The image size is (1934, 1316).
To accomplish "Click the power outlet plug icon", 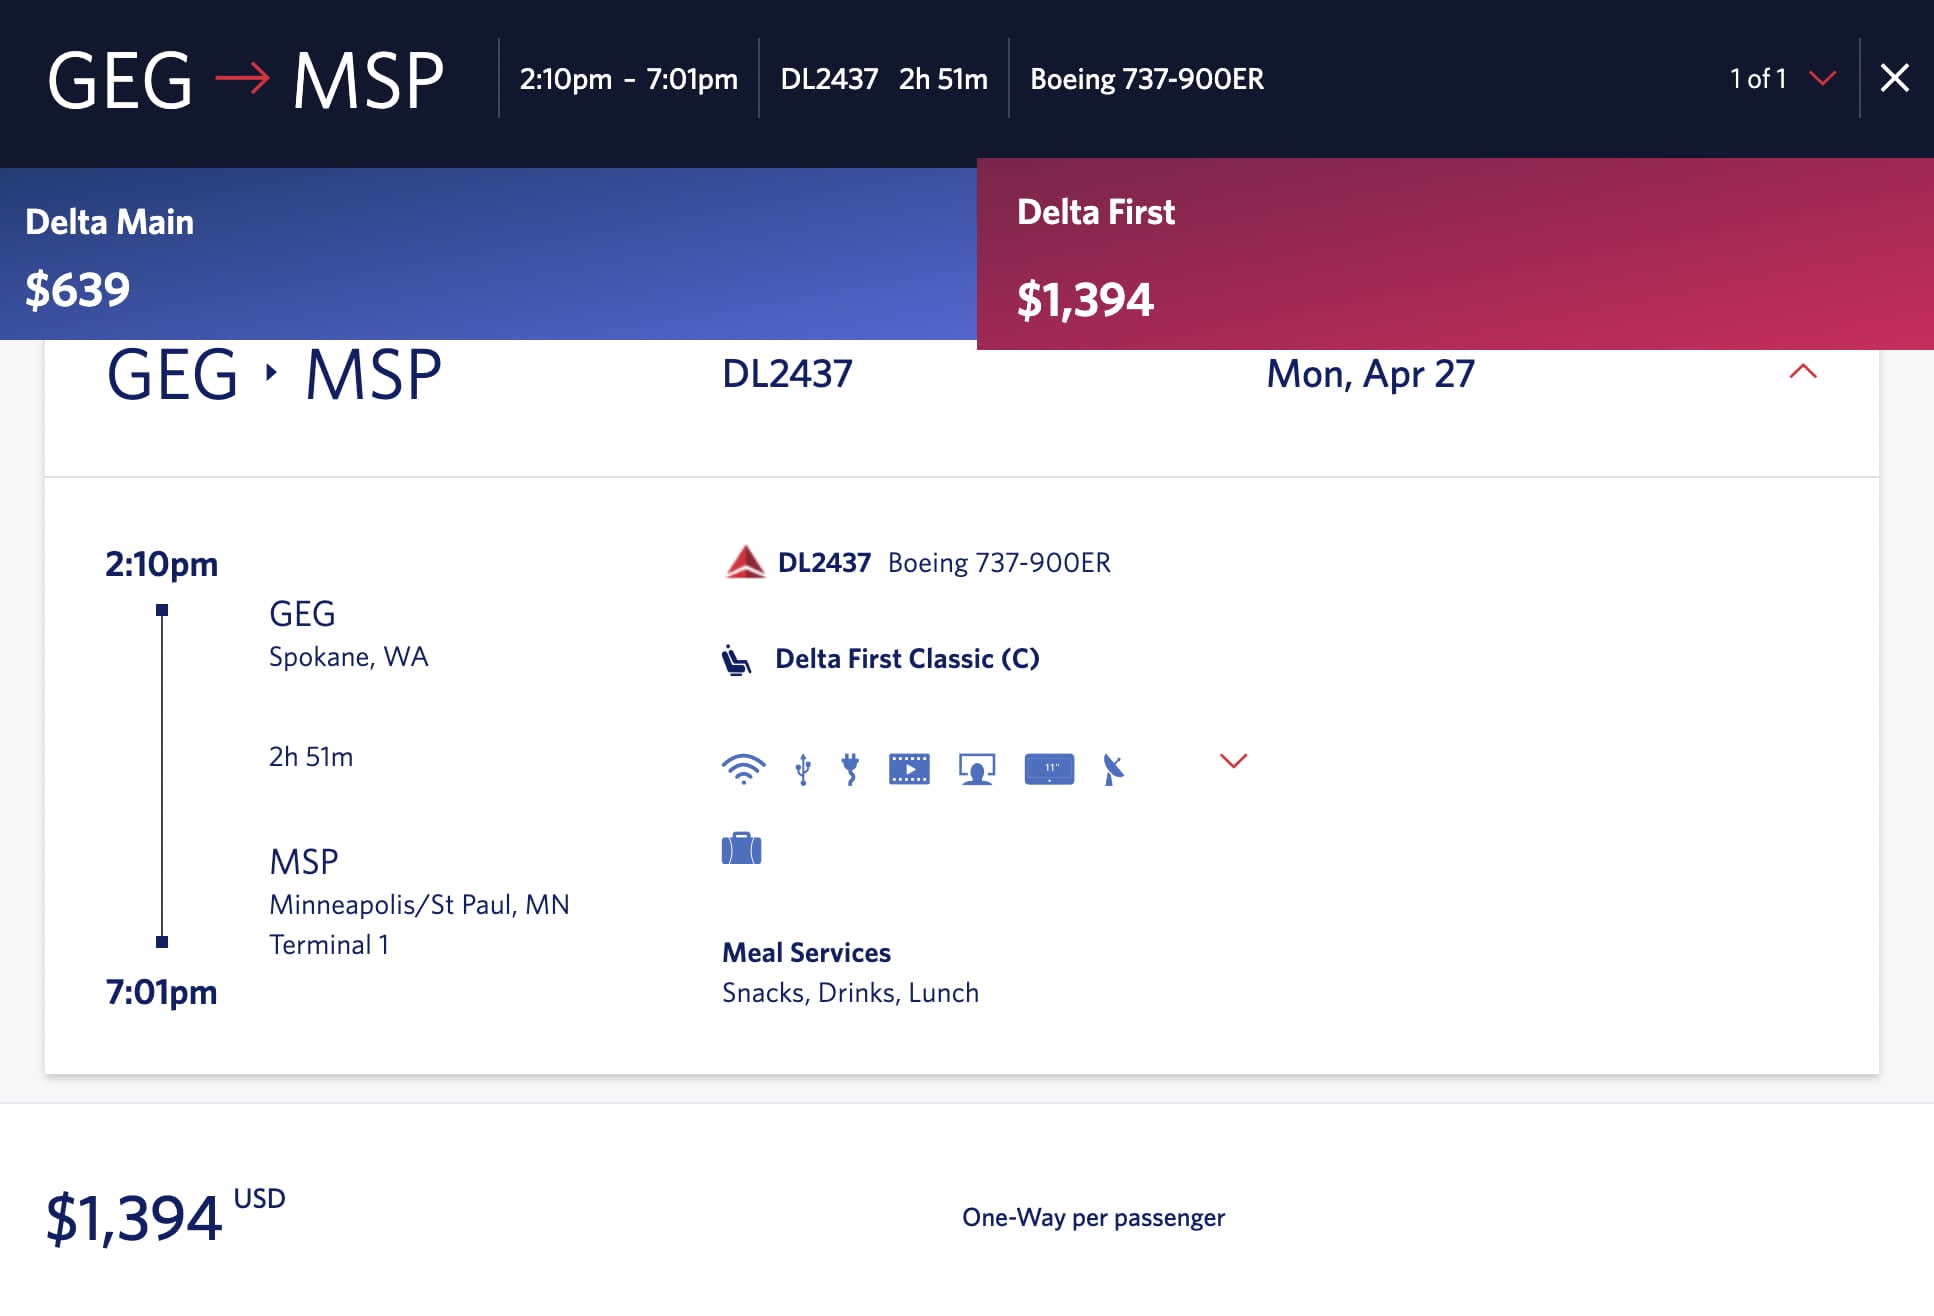I will pos(850,768).
